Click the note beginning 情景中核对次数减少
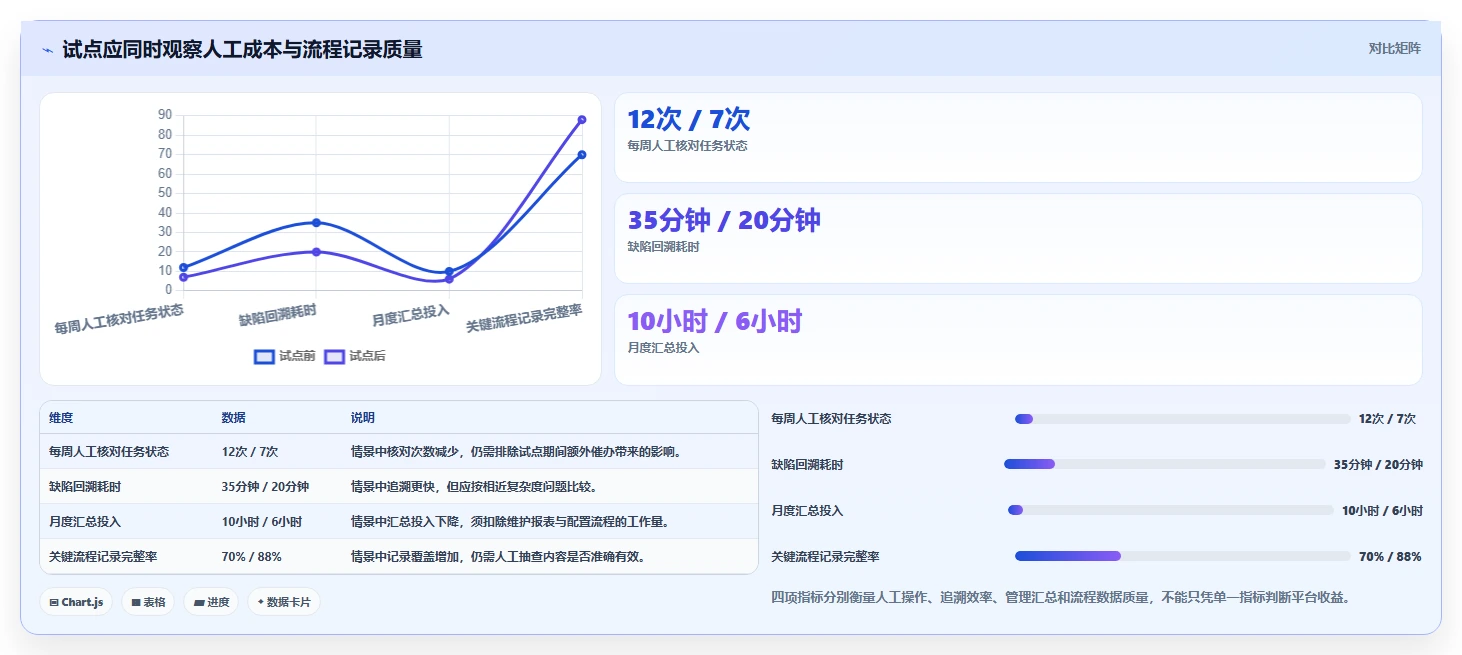The width and height of the screenshot is (1462, 655). (517, 451)
